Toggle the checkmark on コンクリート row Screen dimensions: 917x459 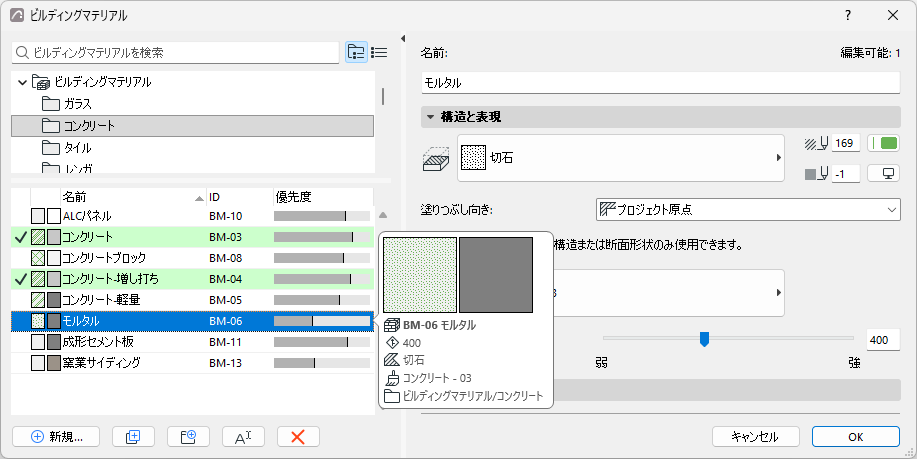(20, 237)
